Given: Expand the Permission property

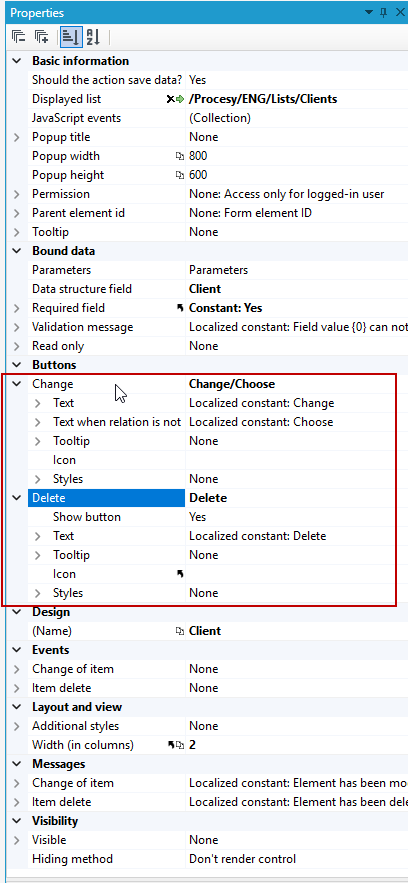Looking at the screenshot, I should click(17, 194).
